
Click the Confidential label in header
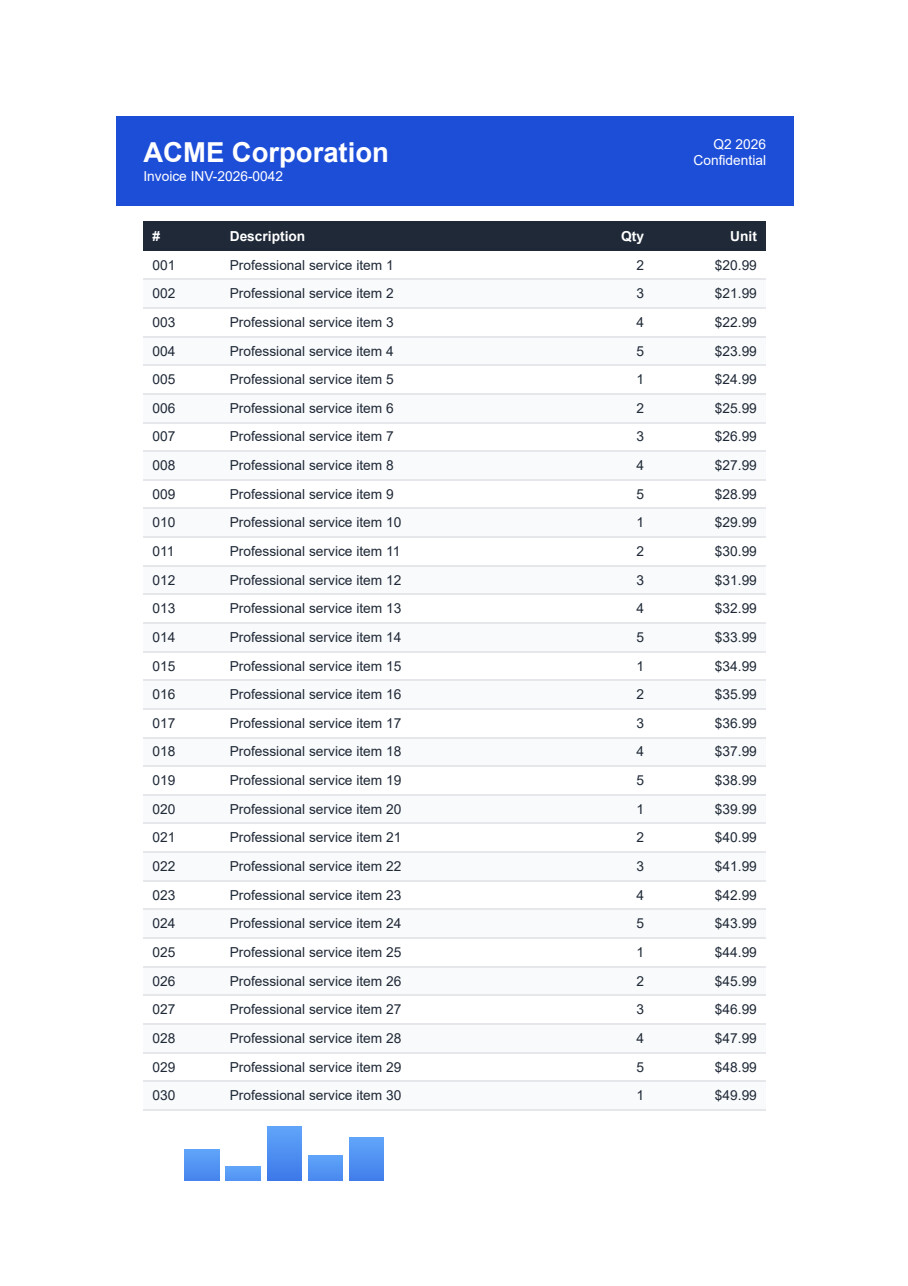point(729,160)
